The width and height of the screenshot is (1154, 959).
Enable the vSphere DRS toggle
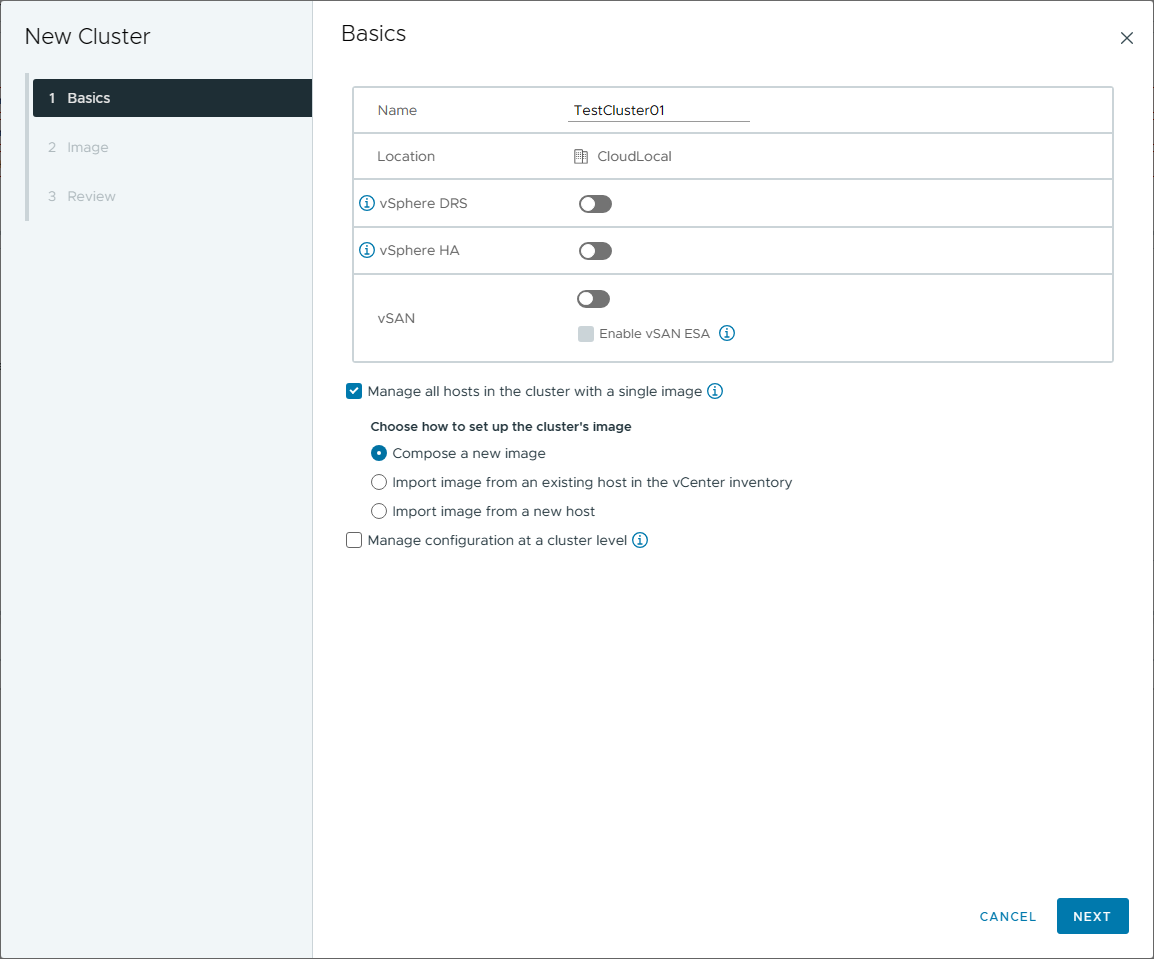point(595,204)
